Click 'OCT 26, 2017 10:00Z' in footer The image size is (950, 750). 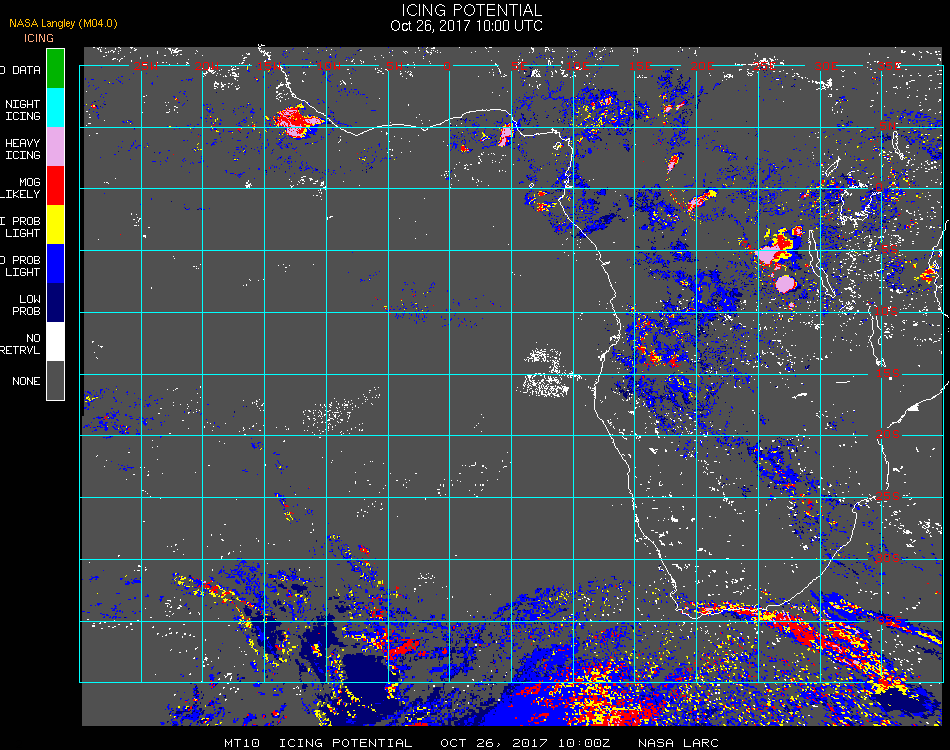point(525,743)
